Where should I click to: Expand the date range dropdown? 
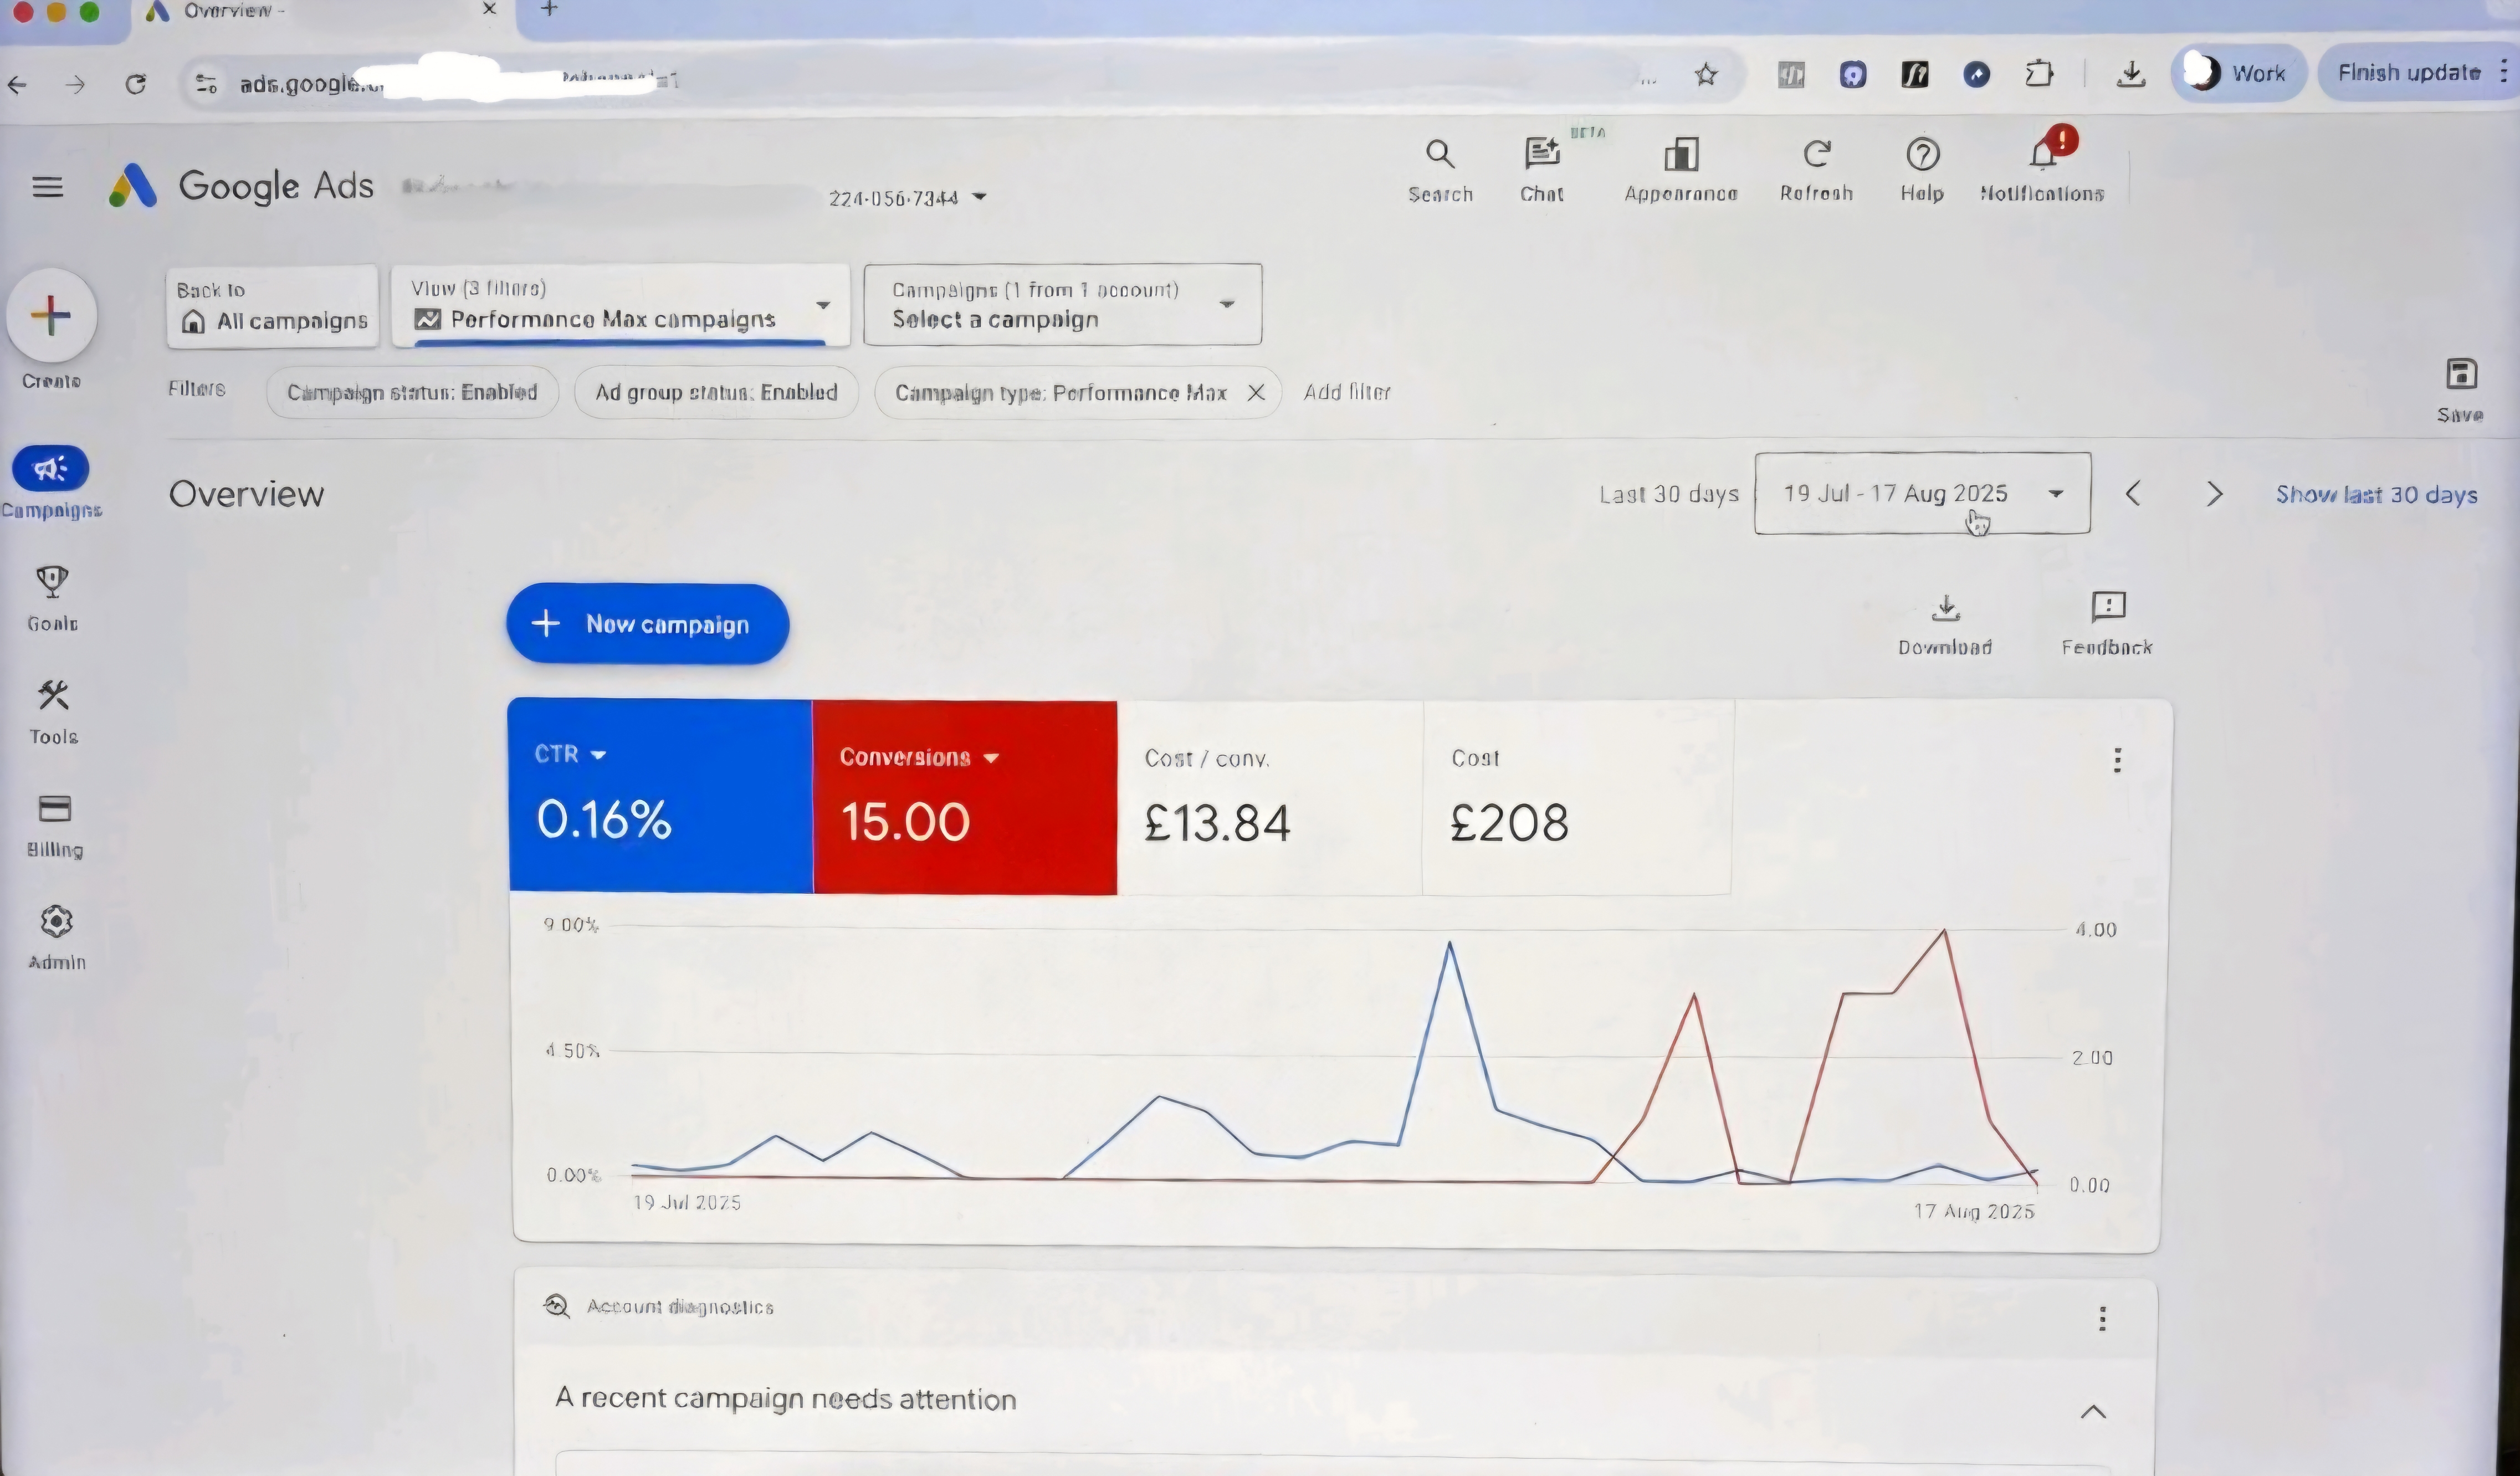point(1921,493)
